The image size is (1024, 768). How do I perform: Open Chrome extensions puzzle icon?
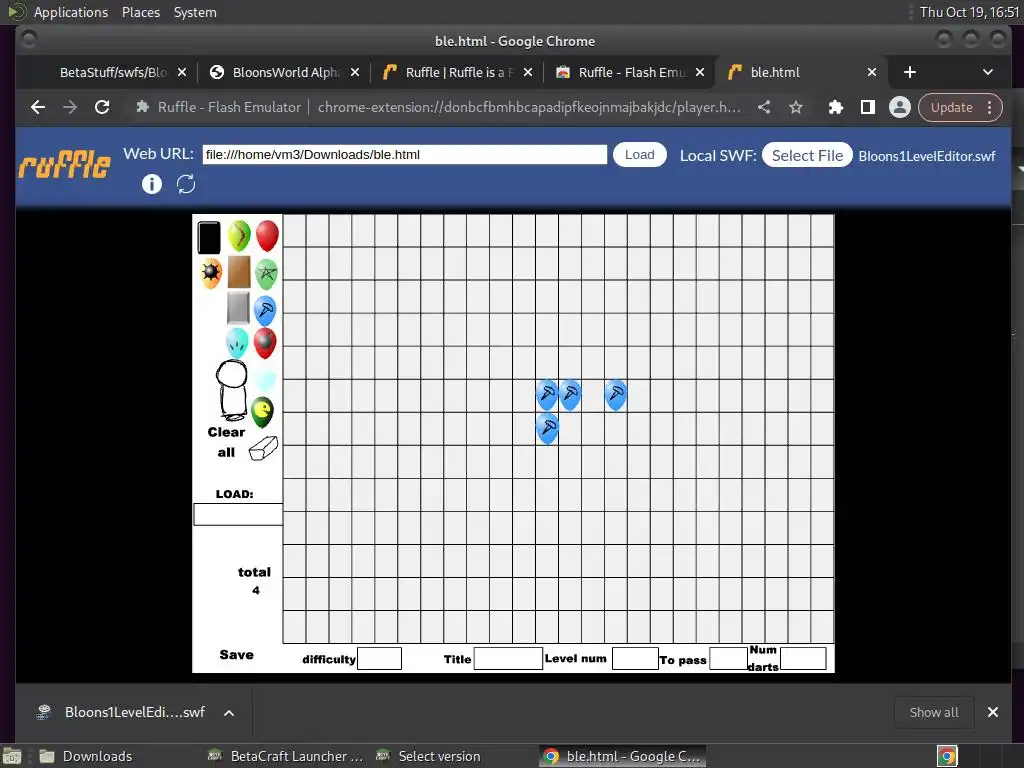point(835,107)
